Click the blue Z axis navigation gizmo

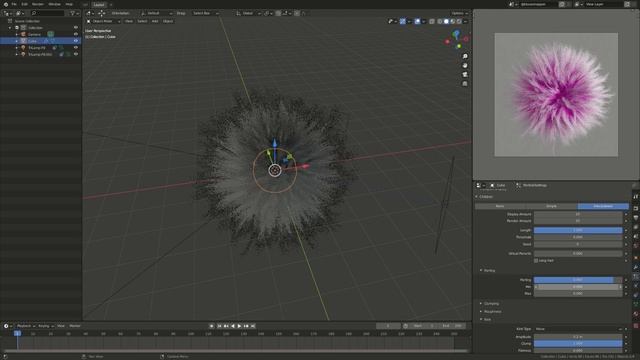pos(456,33)
